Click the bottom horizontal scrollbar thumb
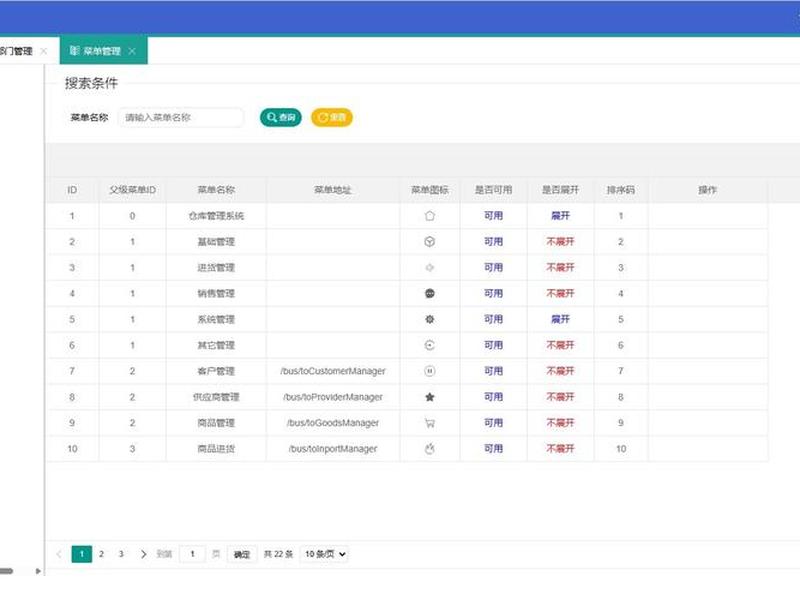Viewport: 800px width, 600px height. coord(6,571)
